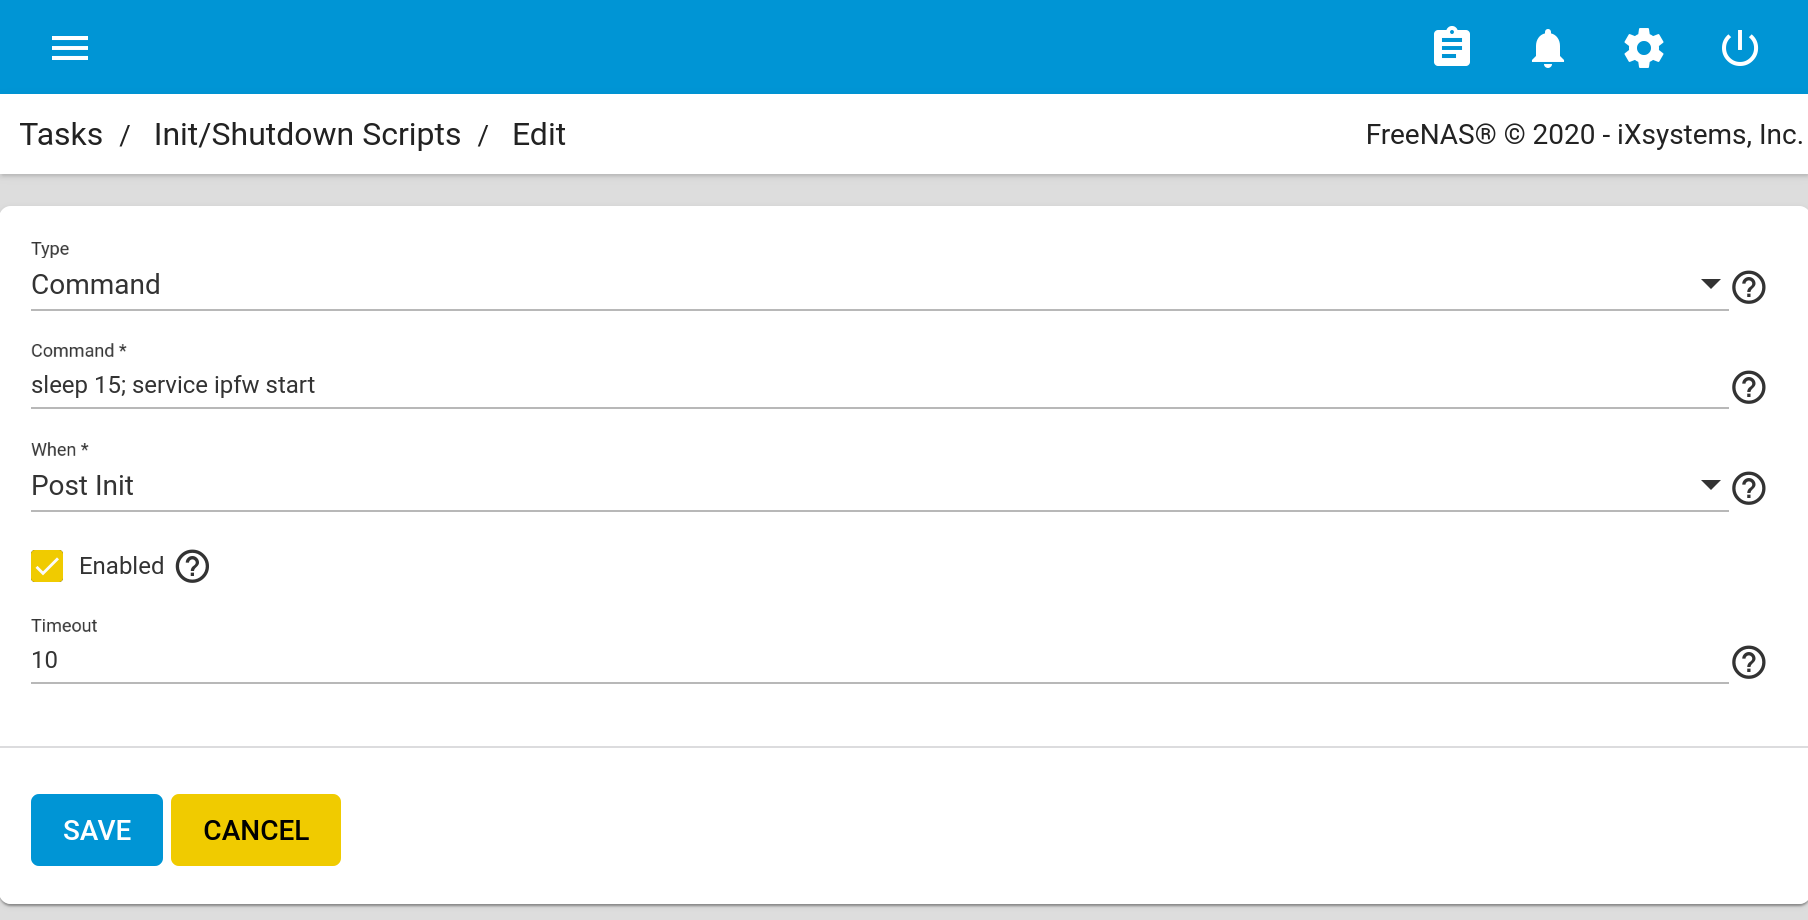Expand the When dropdown arrow

(1710, 485)
